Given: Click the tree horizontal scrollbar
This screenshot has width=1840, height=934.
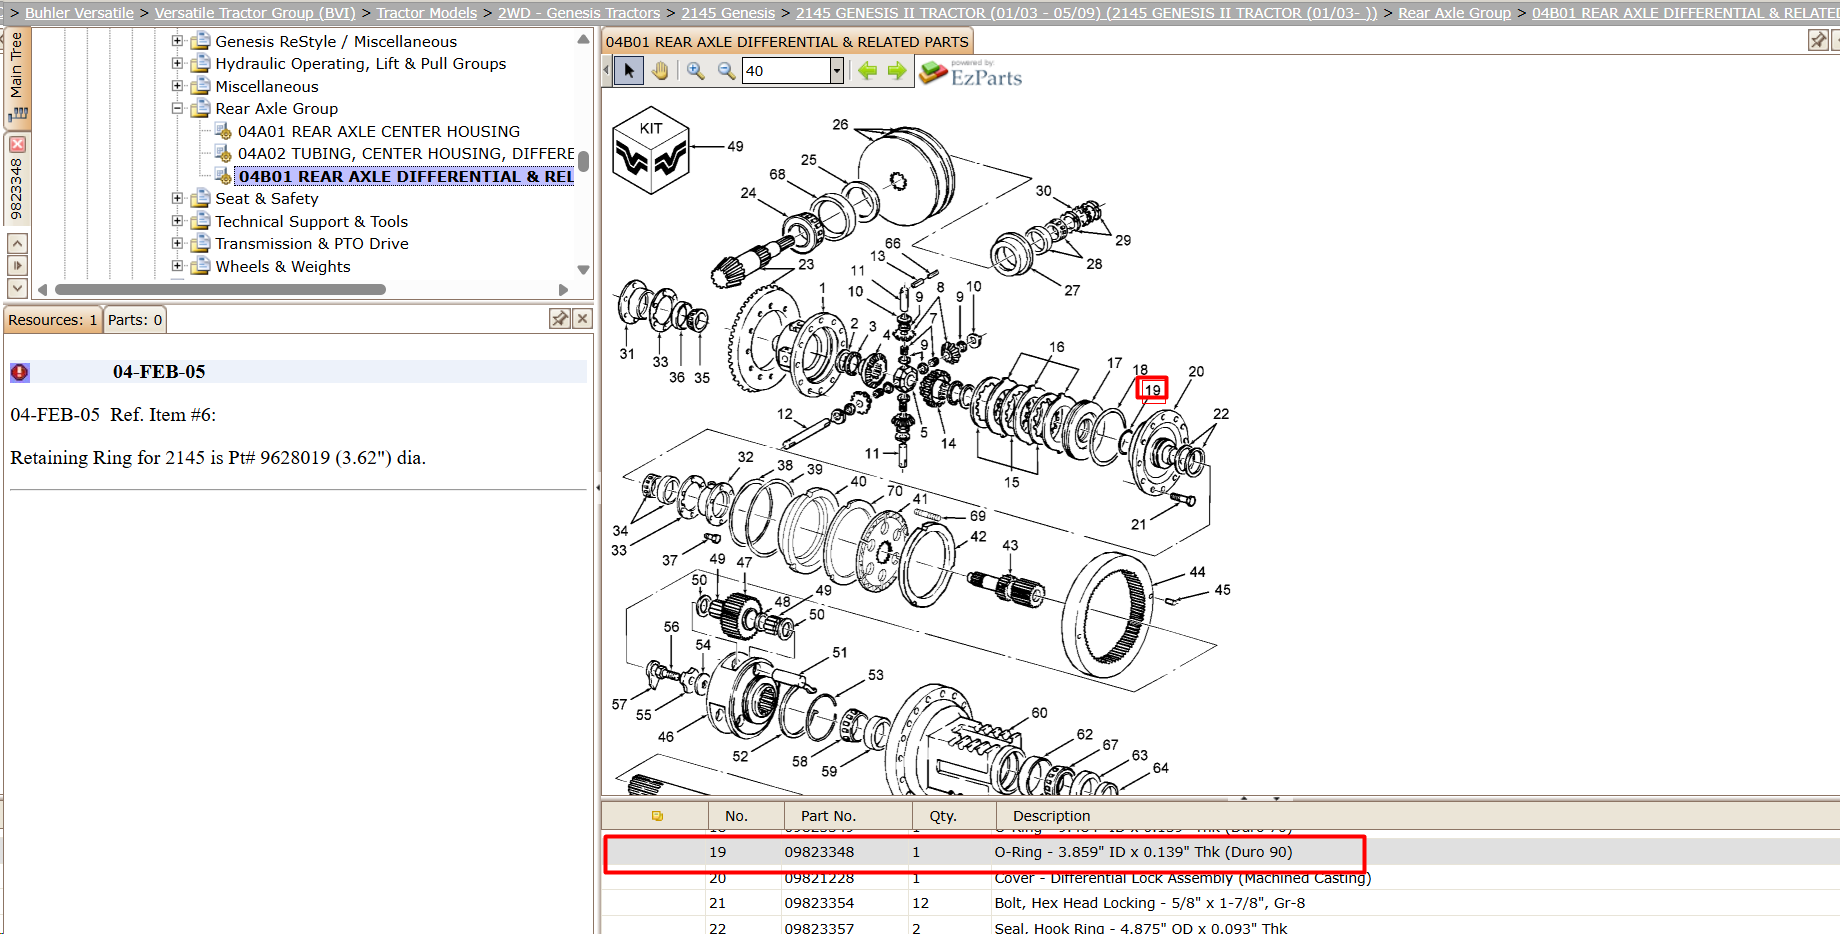Looking at the screenshot, I should point(220,290).
